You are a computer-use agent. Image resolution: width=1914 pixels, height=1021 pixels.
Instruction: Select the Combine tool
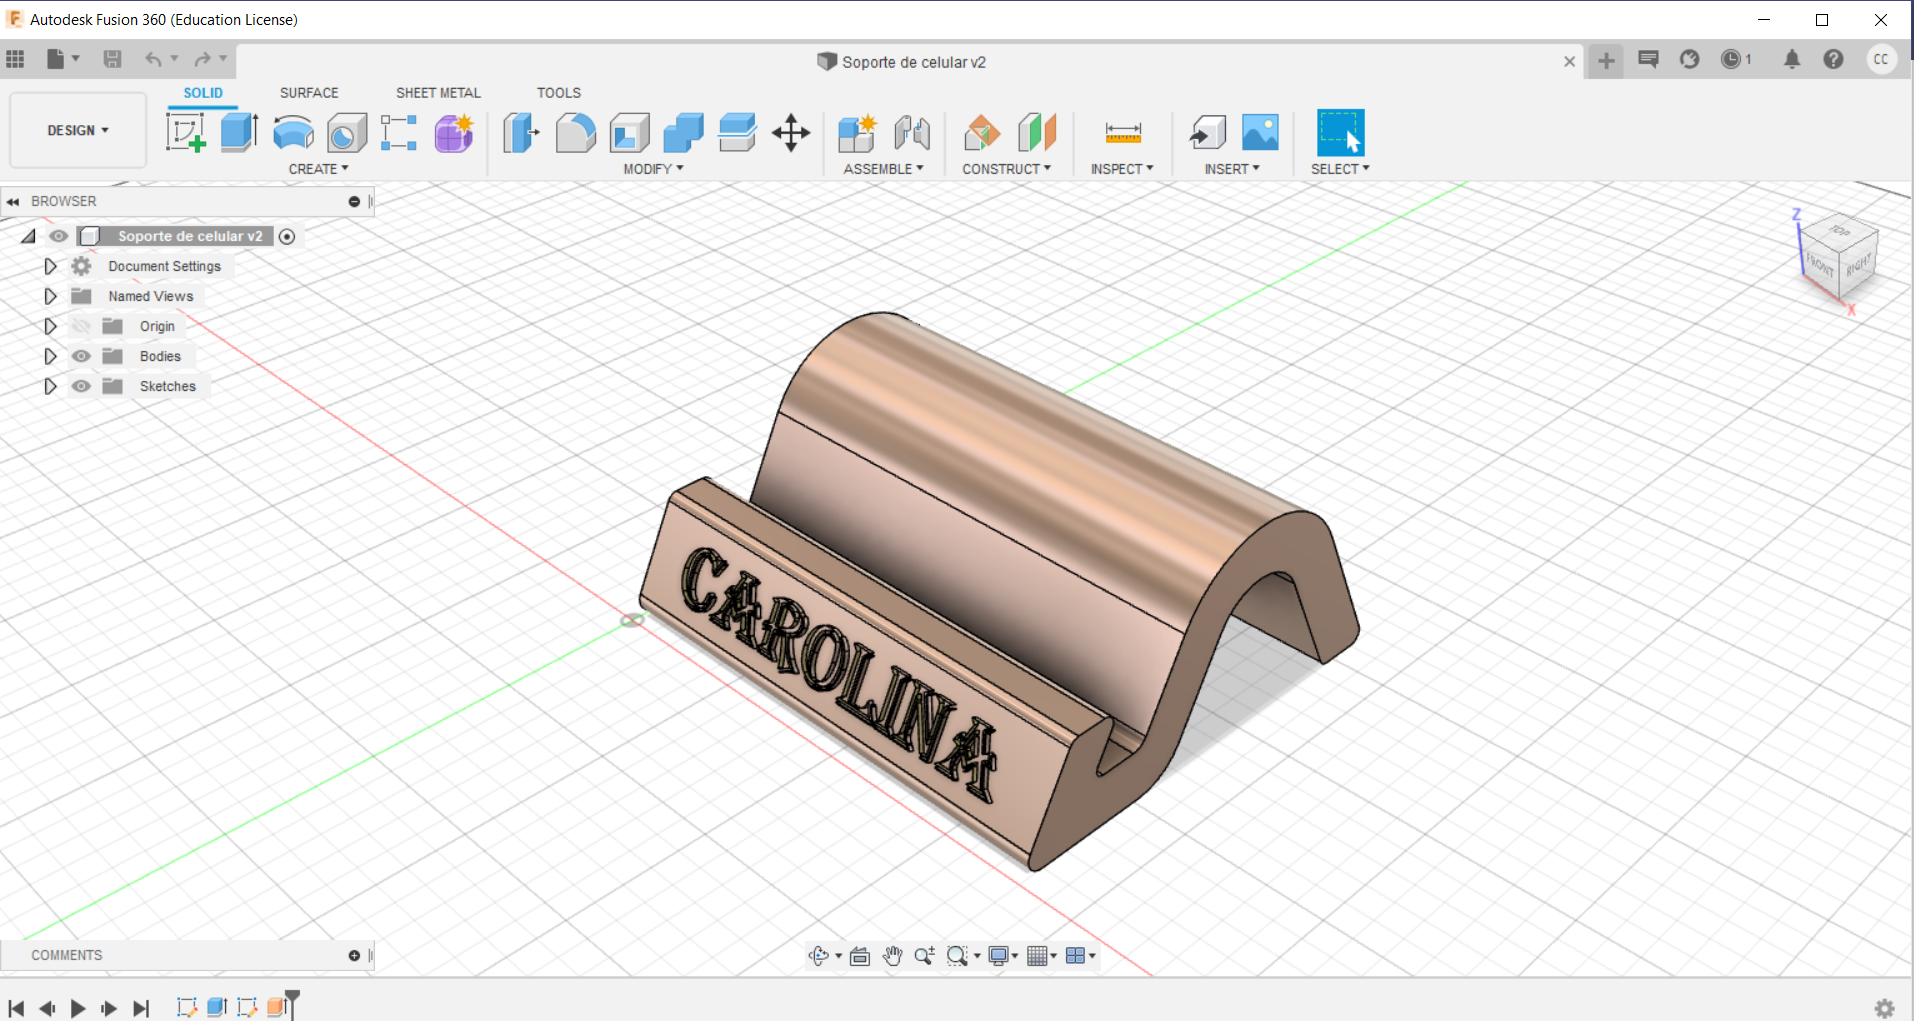point(683,132)
